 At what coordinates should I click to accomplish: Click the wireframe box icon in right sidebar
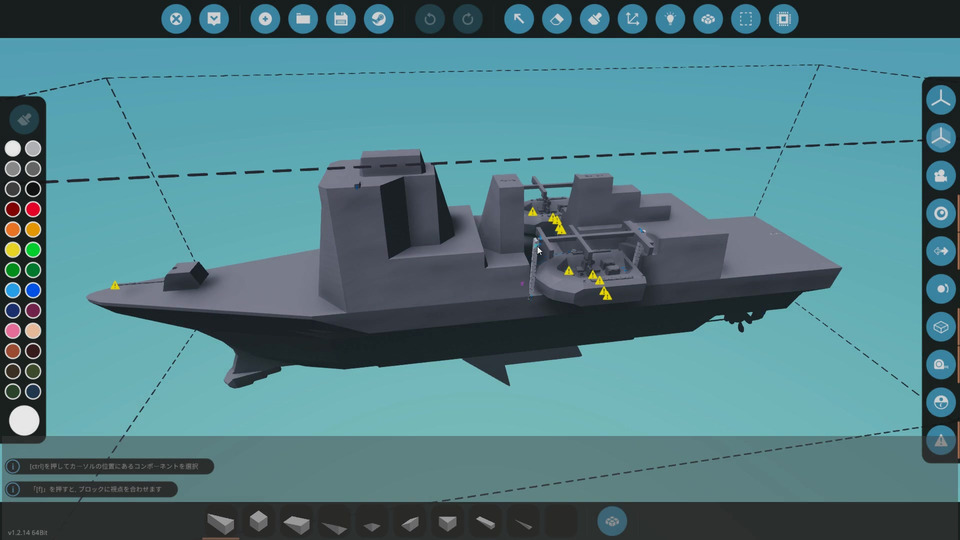[x=940, y=327]
